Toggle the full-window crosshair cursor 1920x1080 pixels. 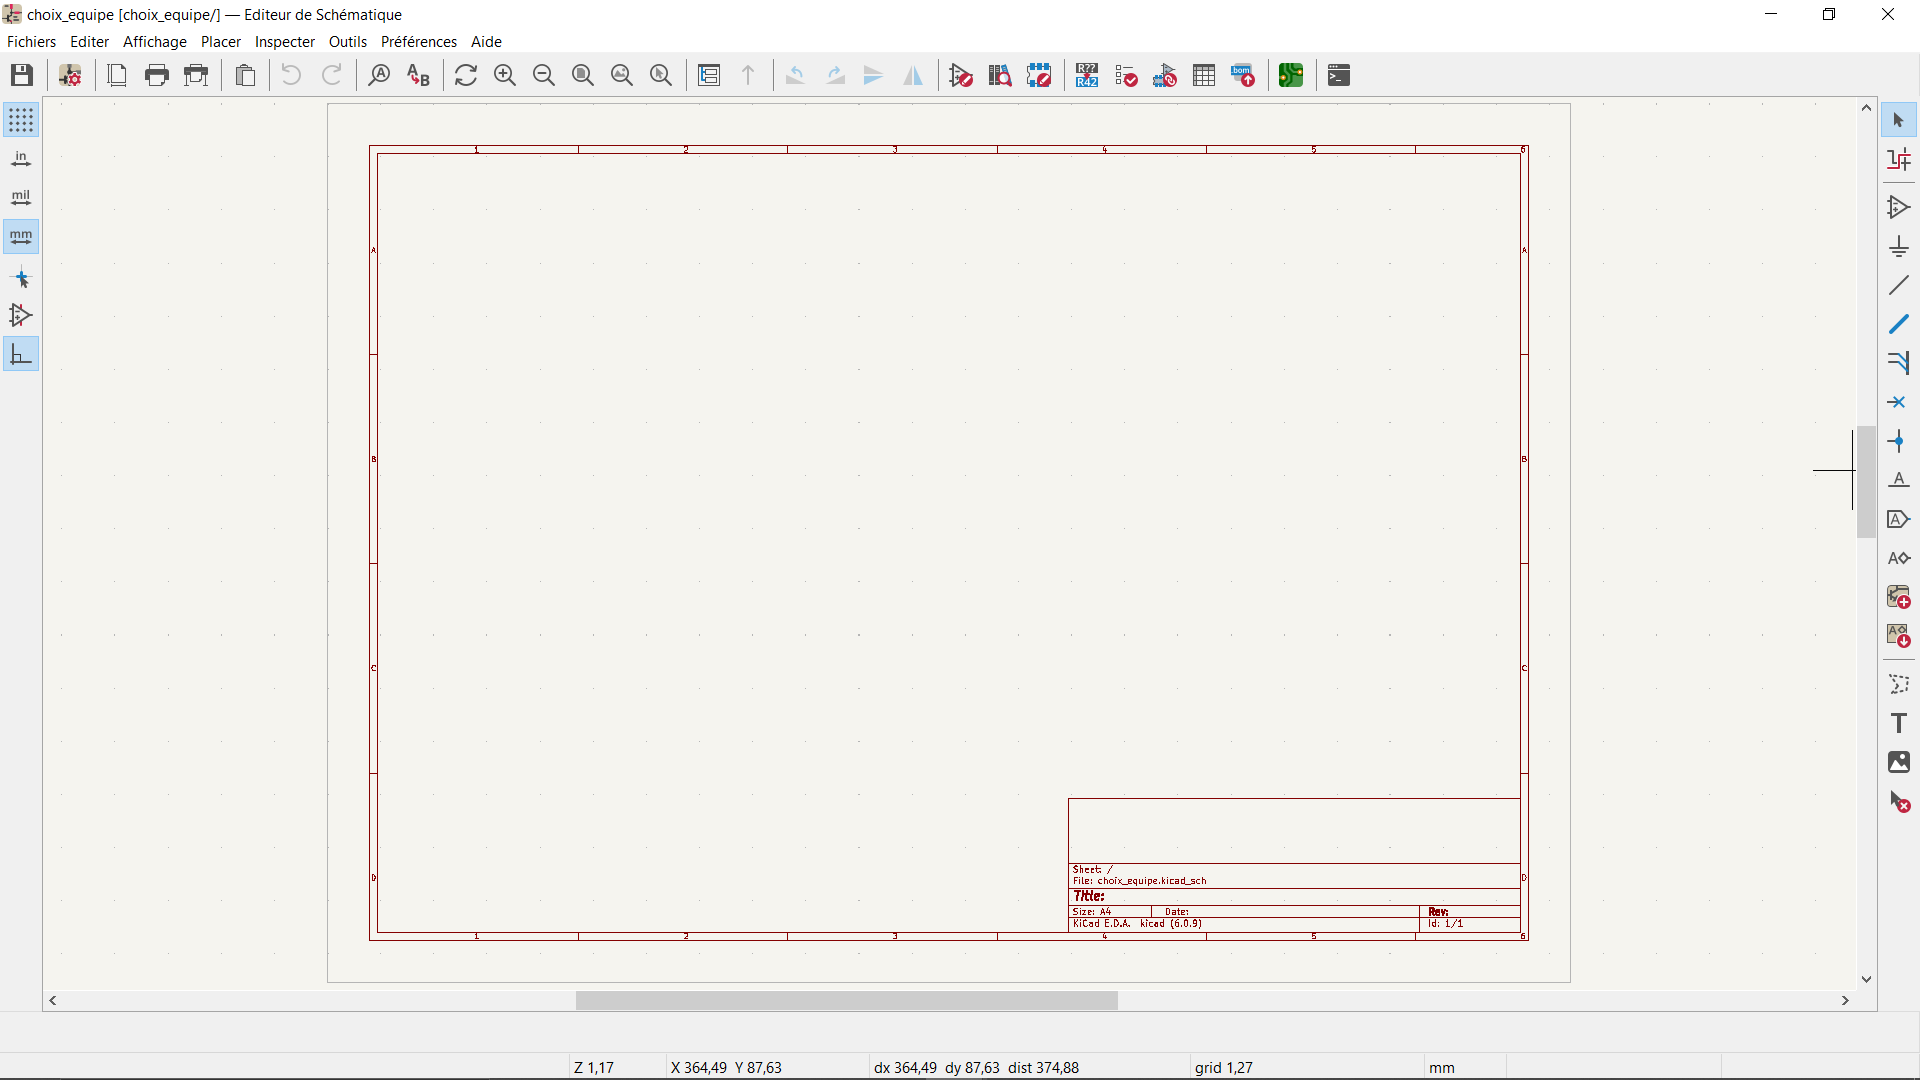(21, 278)
